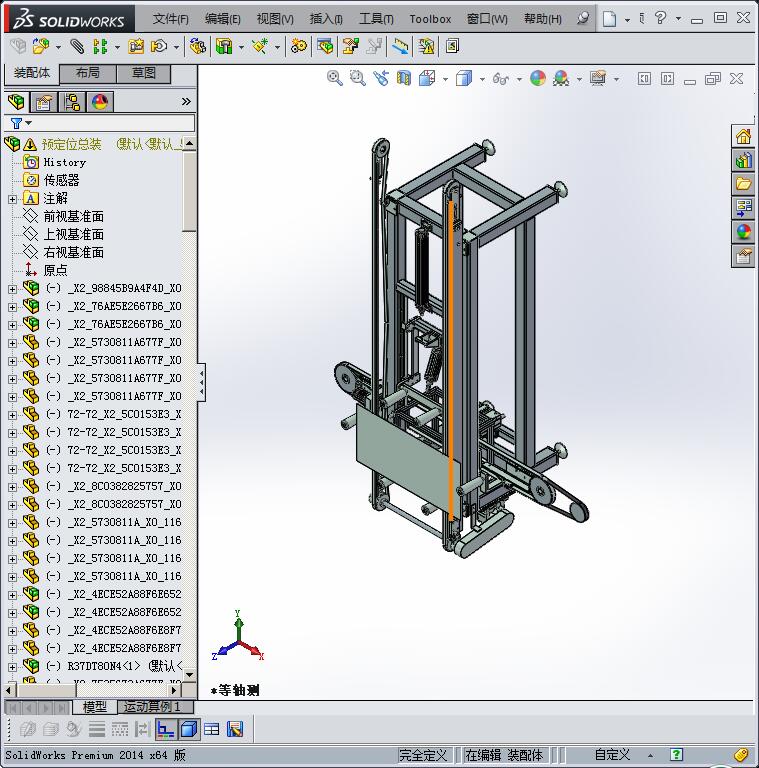Click the green help question mark in status bar
The height and width of the screenshot is (768, 759).
pos(676,755)
